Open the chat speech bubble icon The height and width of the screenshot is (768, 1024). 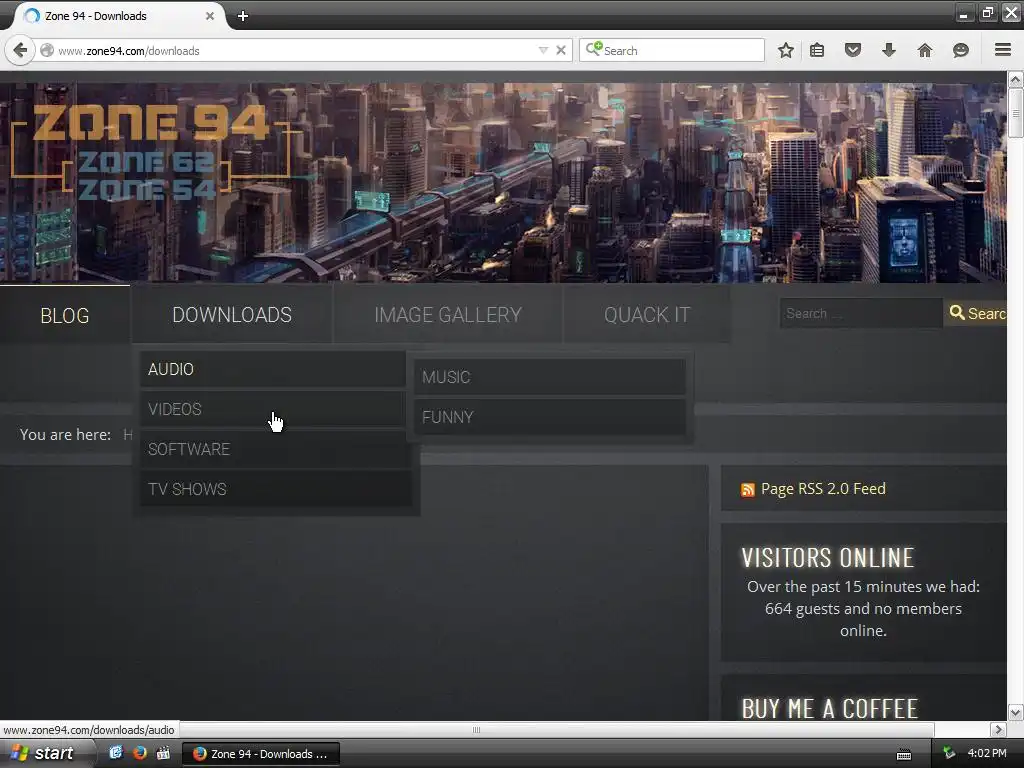point(960,50)
